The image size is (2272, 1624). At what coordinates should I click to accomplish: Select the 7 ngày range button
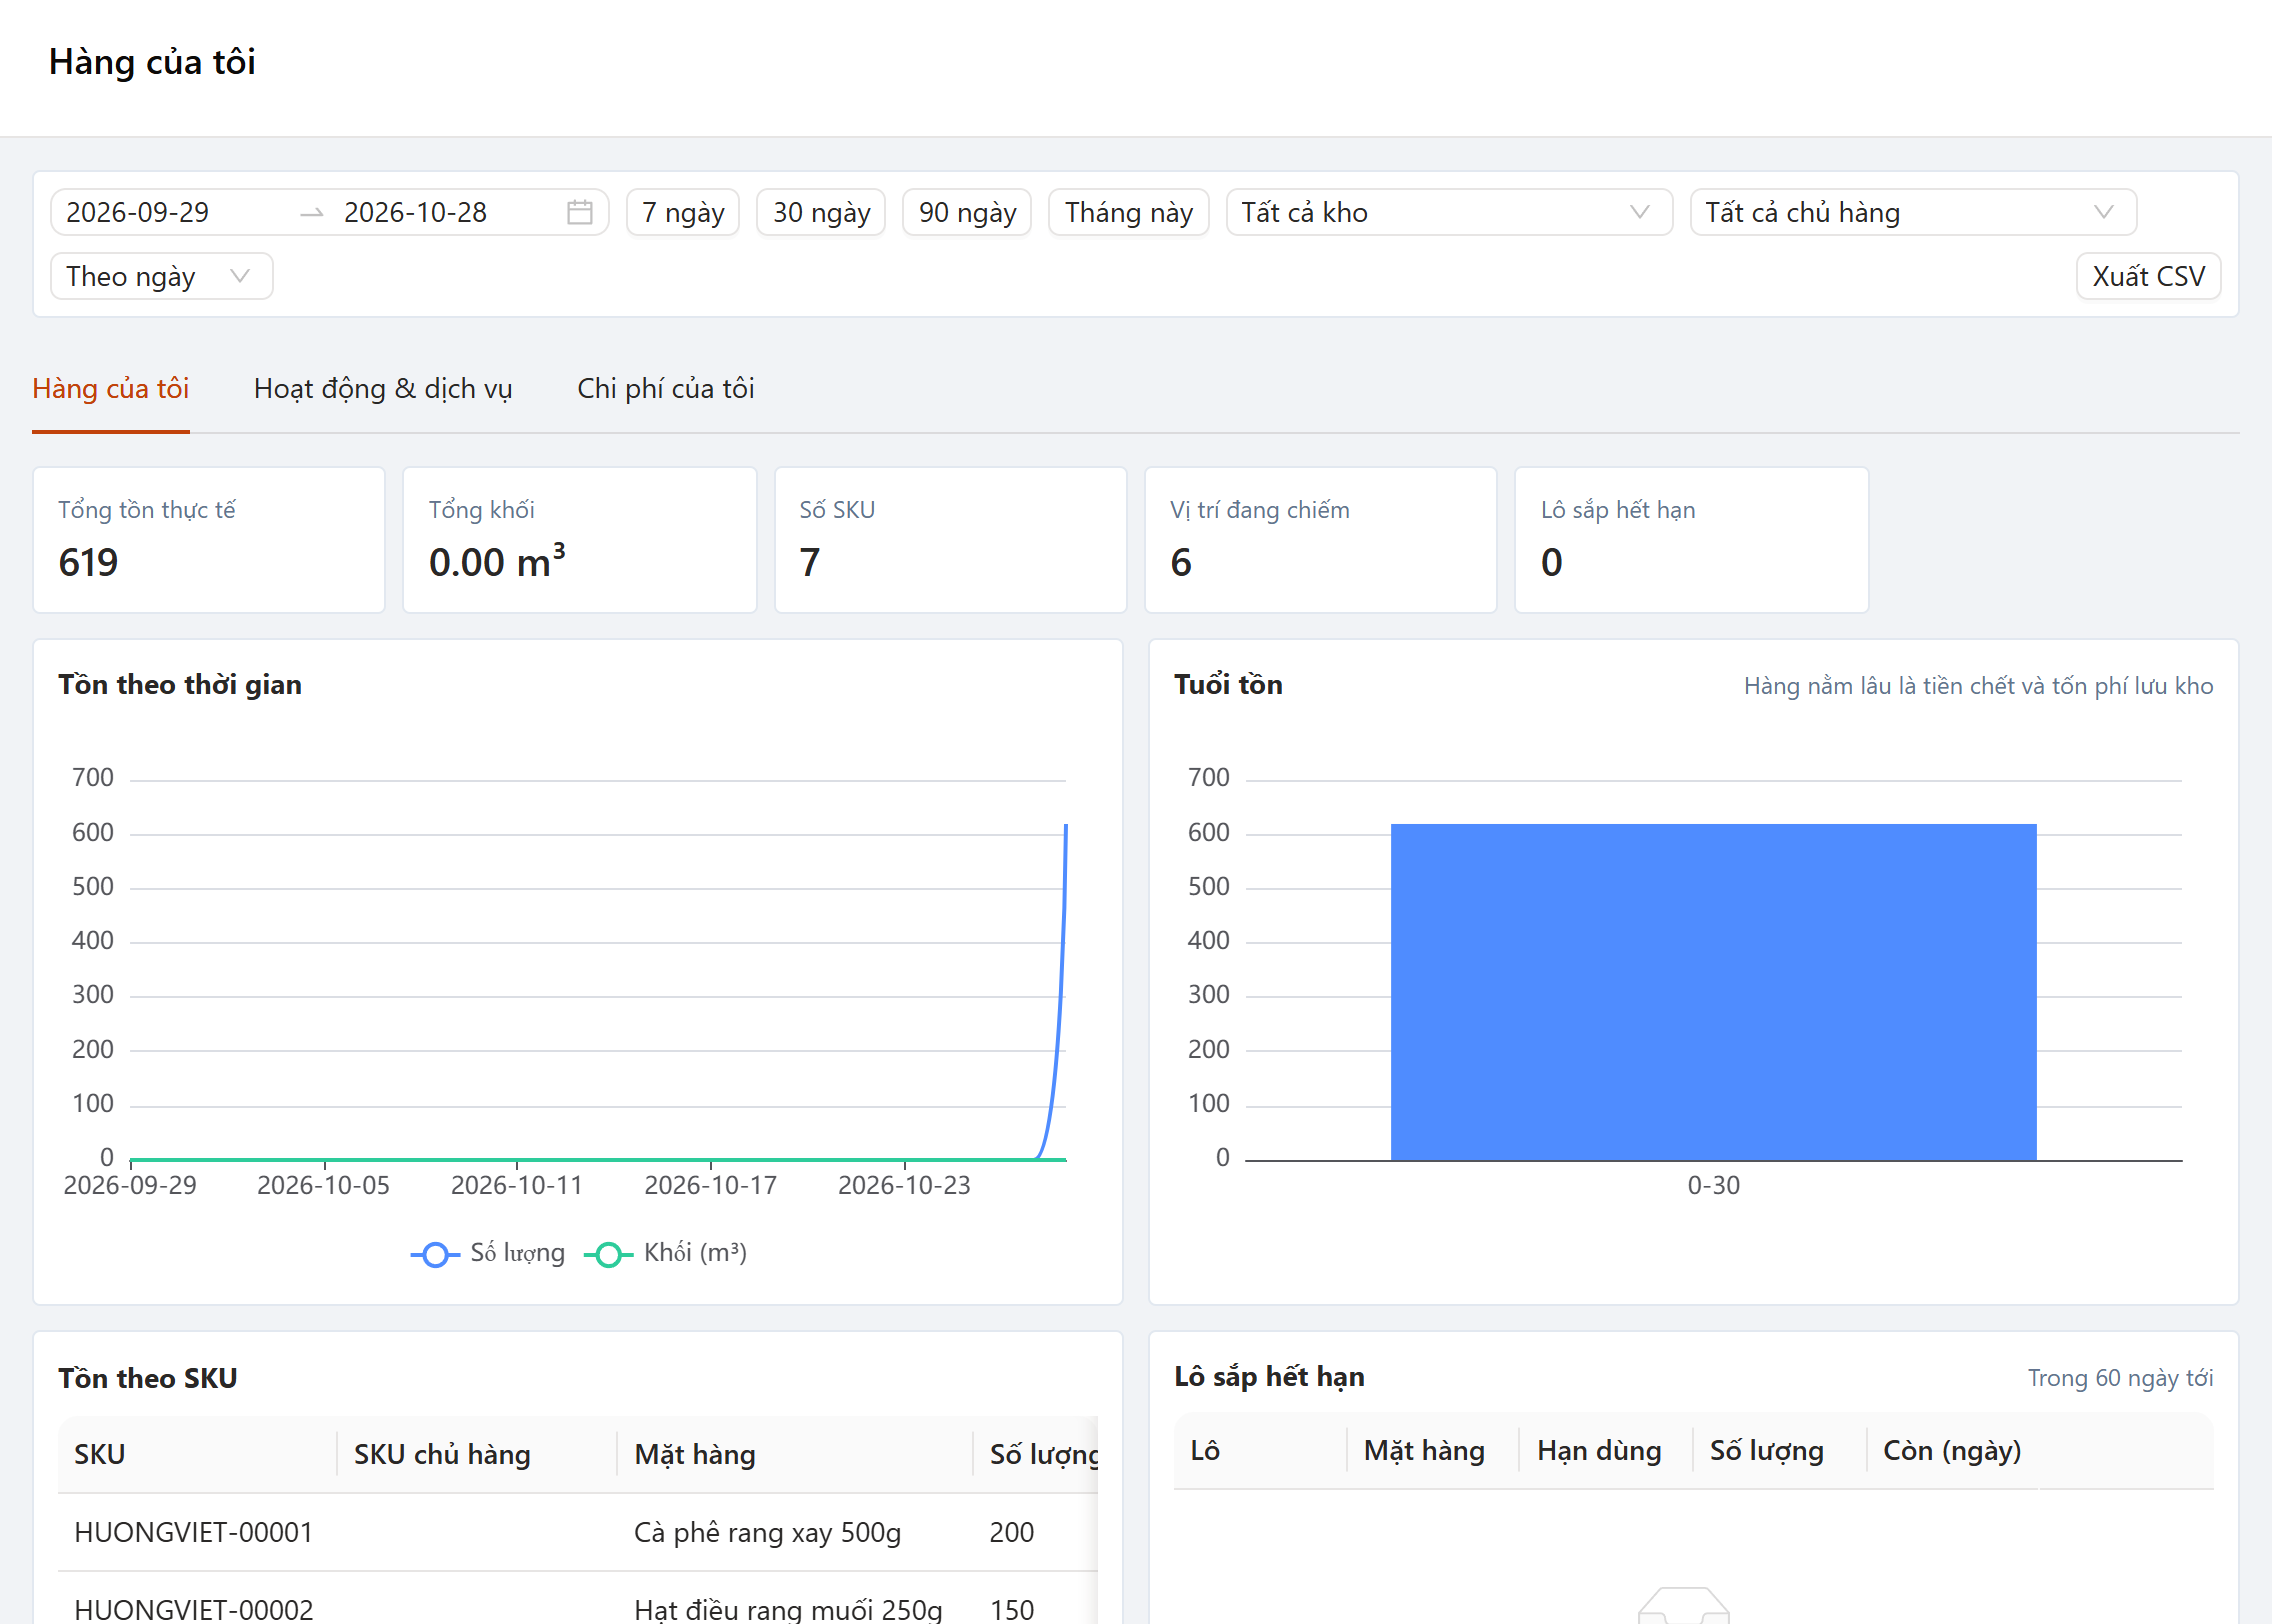[683, 212]
